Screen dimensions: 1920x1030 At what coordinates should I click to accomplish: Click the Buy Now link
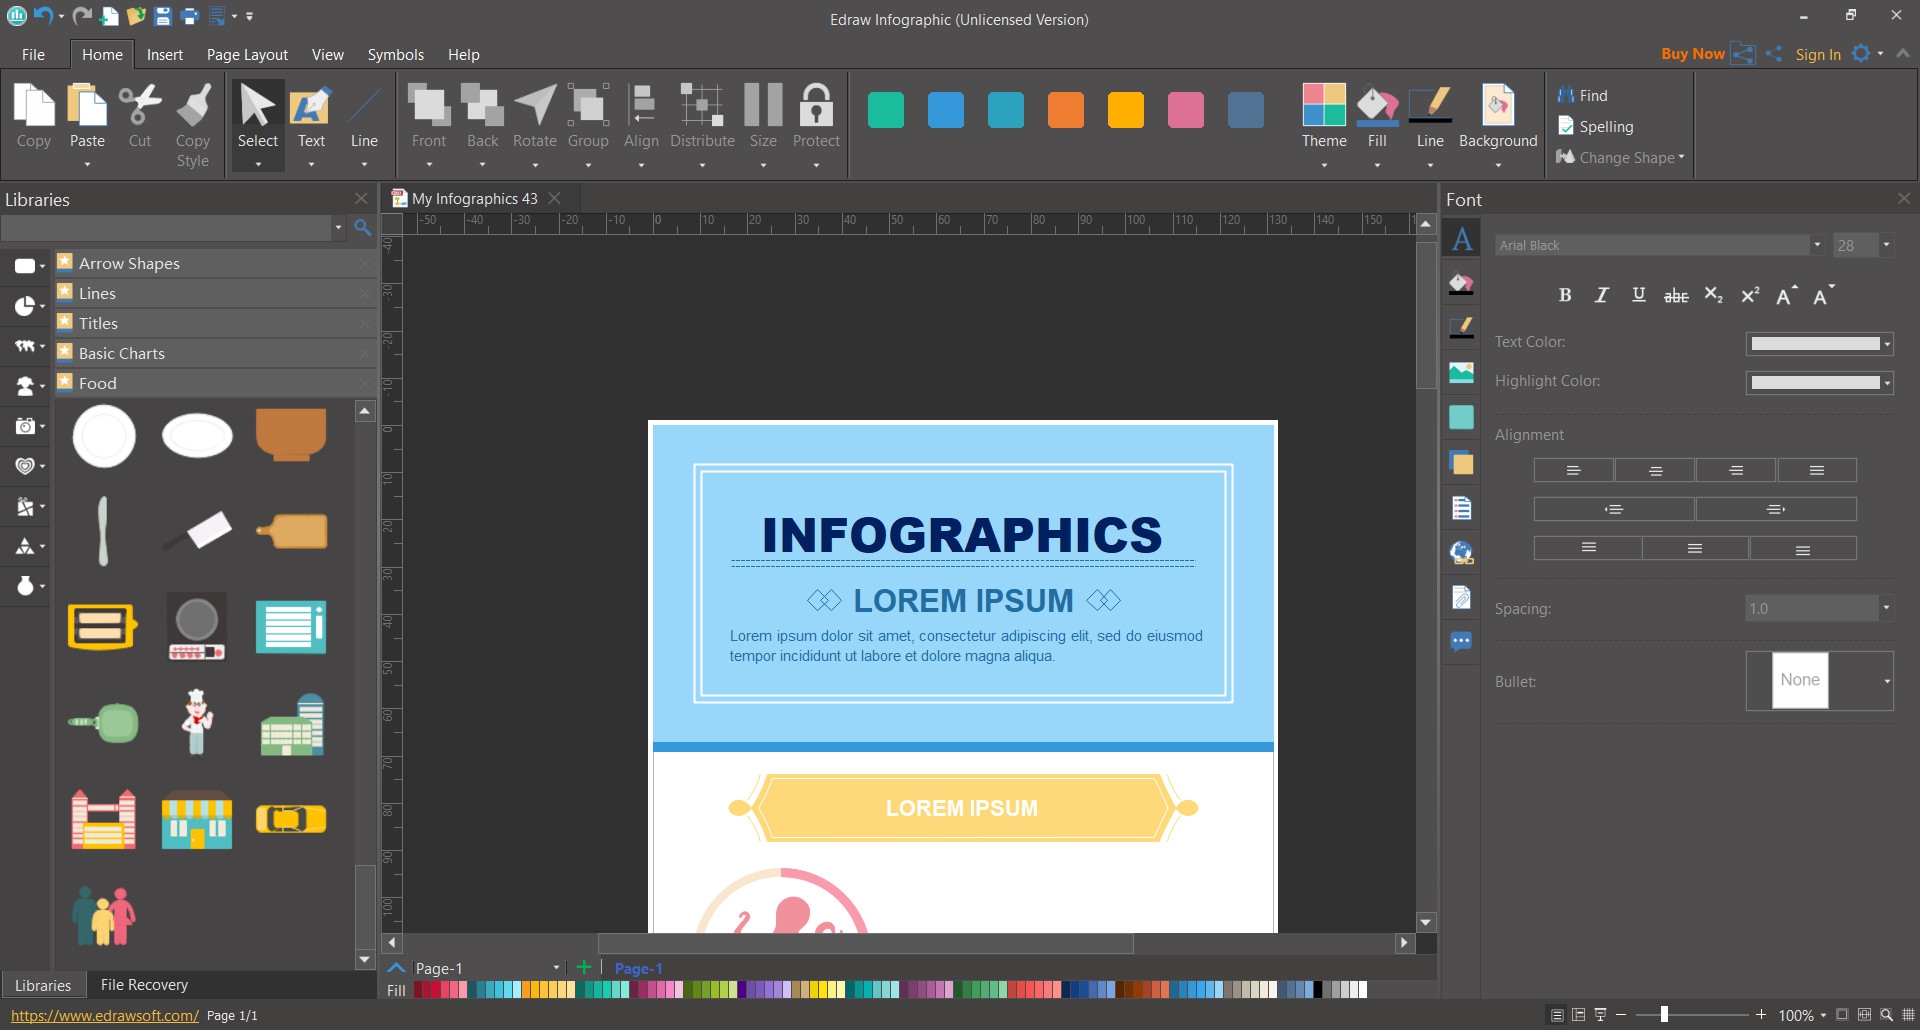(1692, 54)
